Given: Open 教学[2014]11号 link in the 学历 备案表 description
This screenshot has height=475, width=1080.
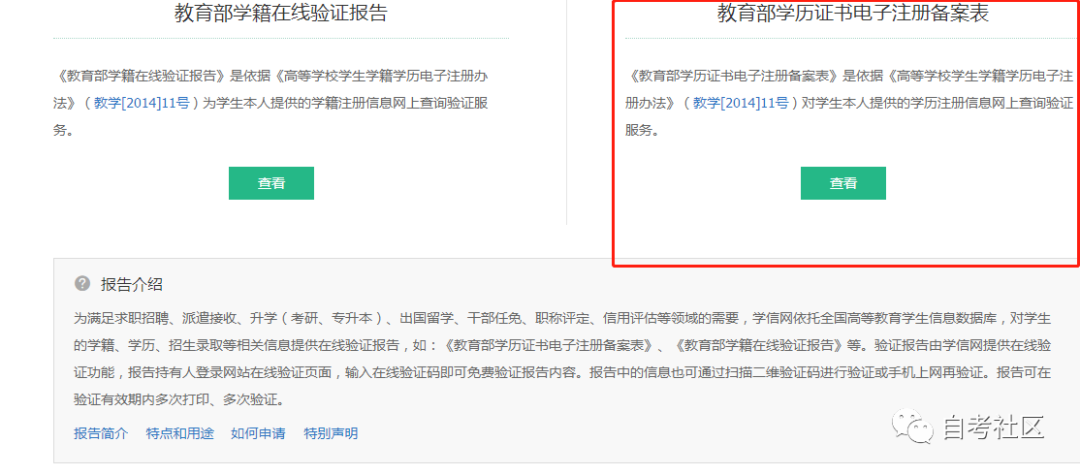Looking at the screenshot, I should click(741, 102).
